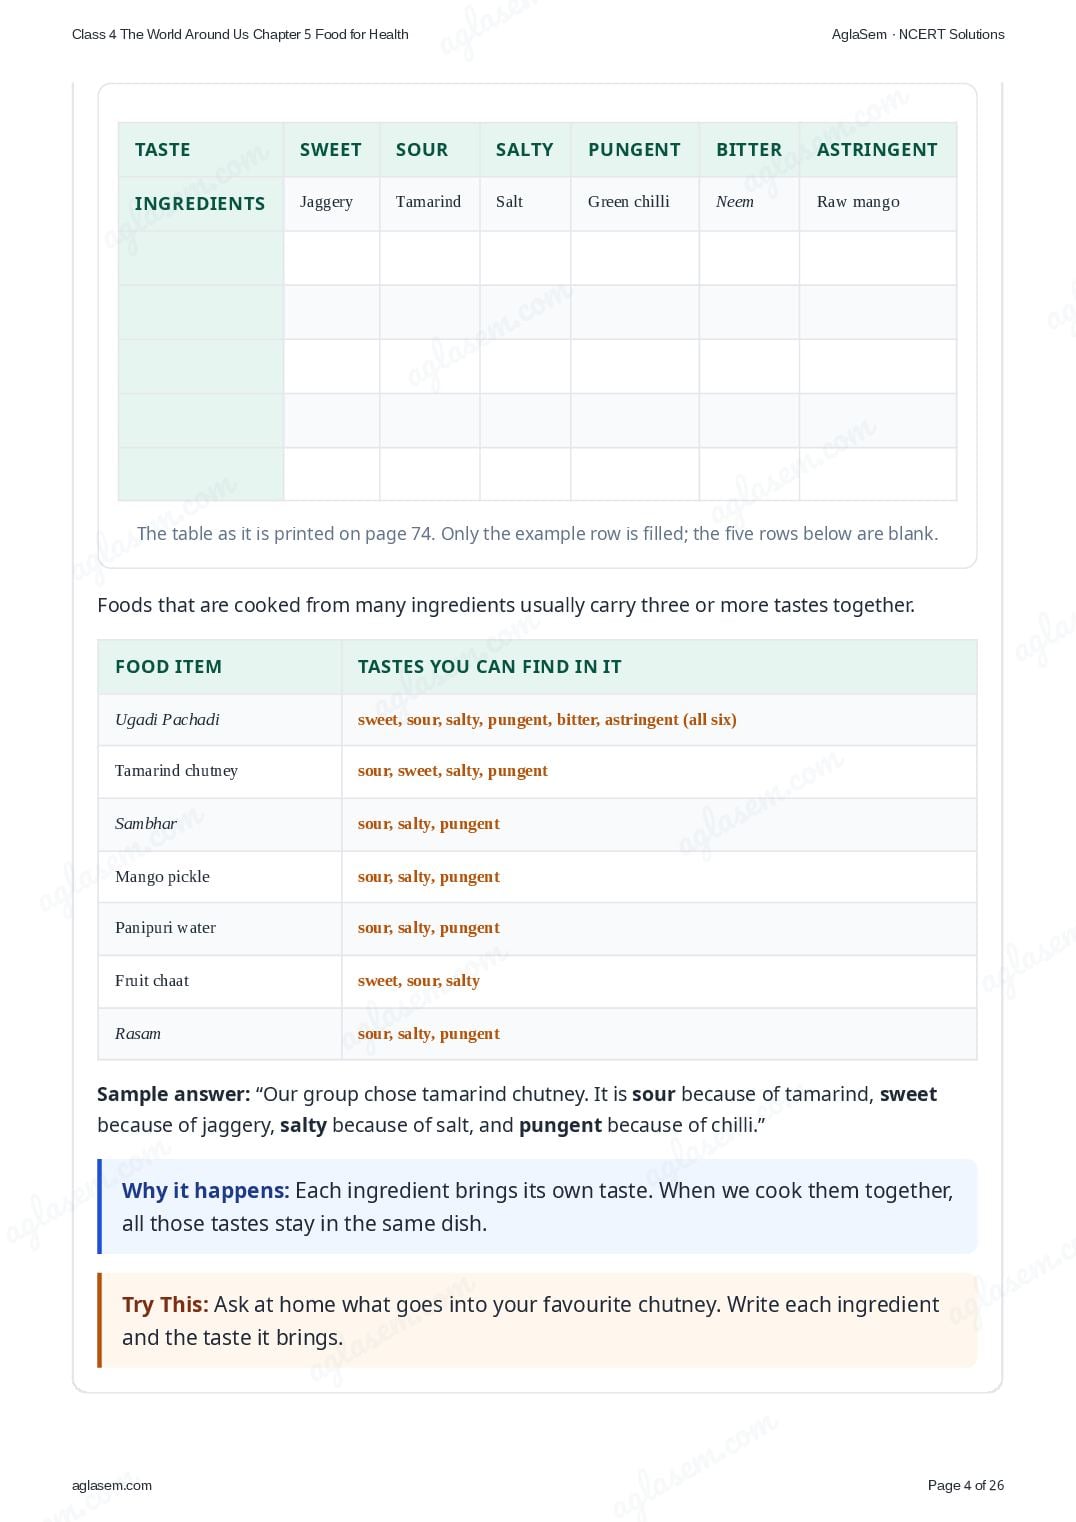Click the Sambhar food item
Viewport: 1076px width, 1522px height.
146,824
